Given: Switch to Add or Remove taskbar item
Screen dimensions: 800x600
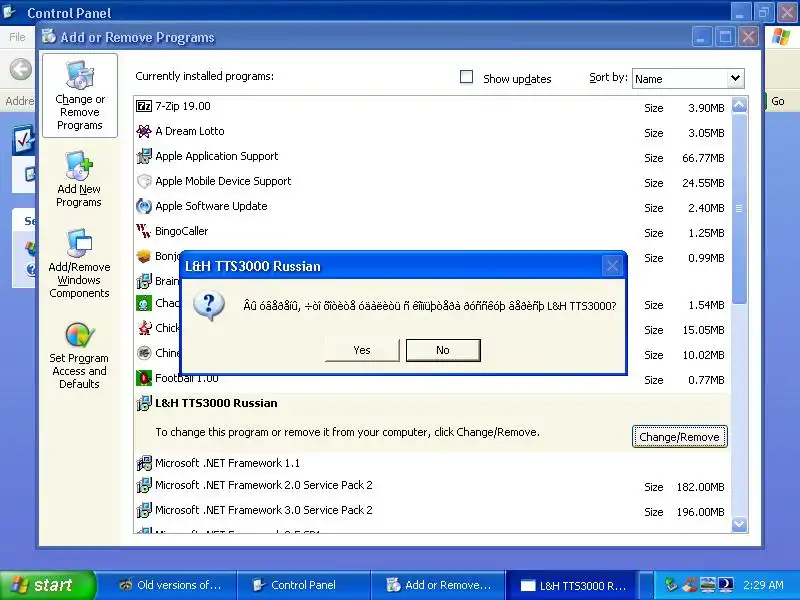Looking at the screenshot, I should pos(439,585).
